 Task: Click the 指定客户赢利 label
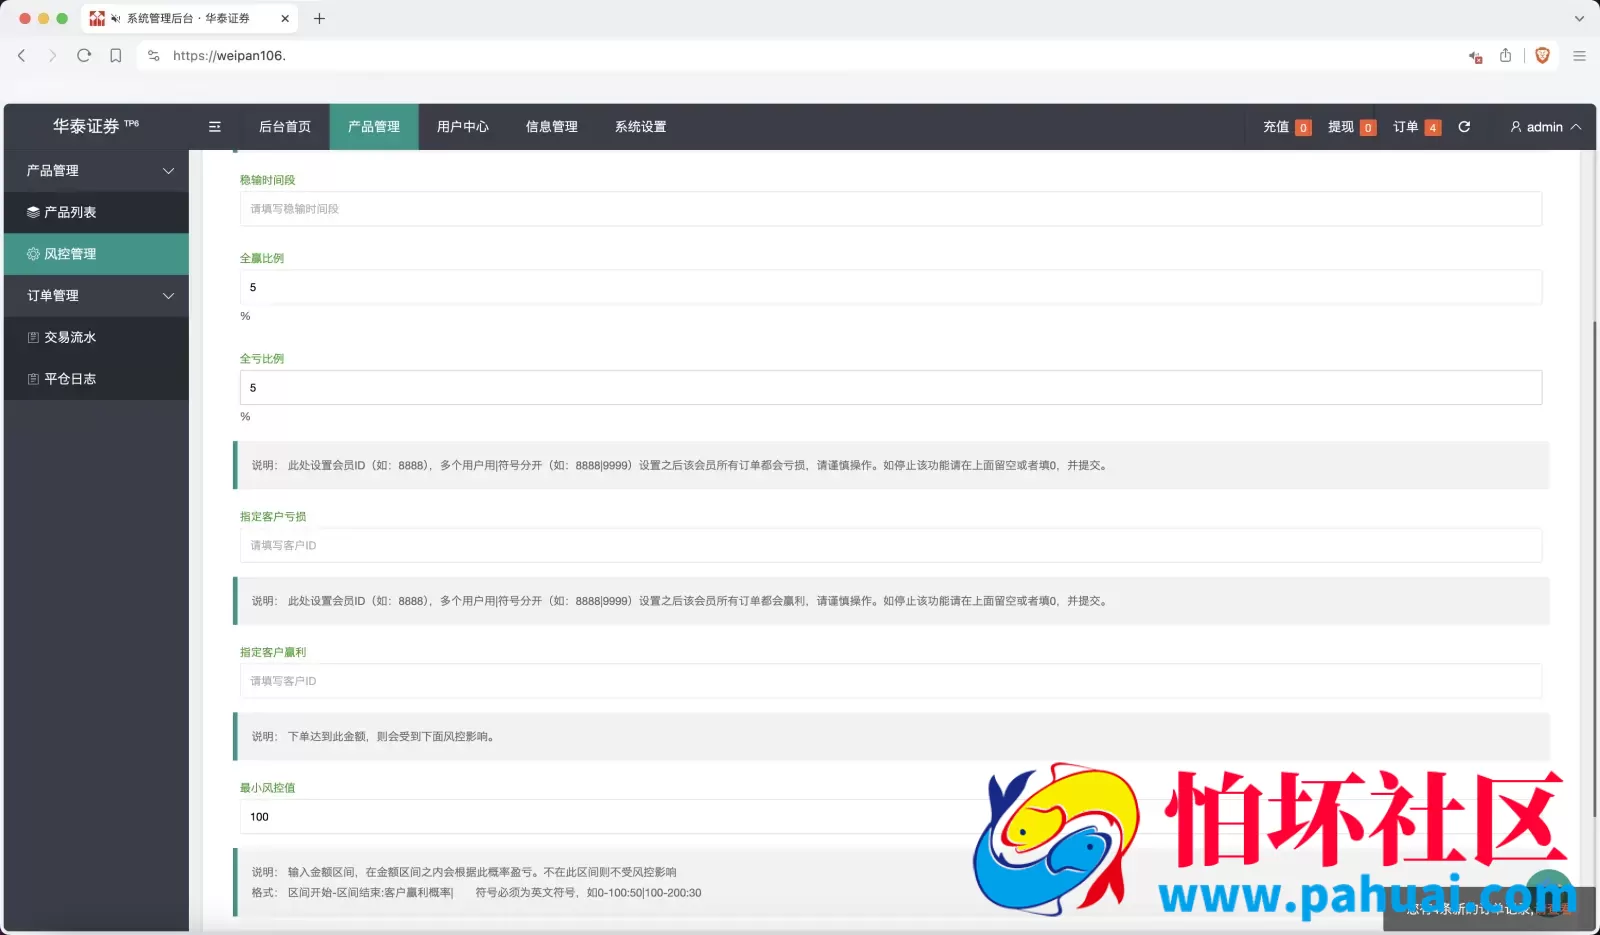(x=273, y=652)
